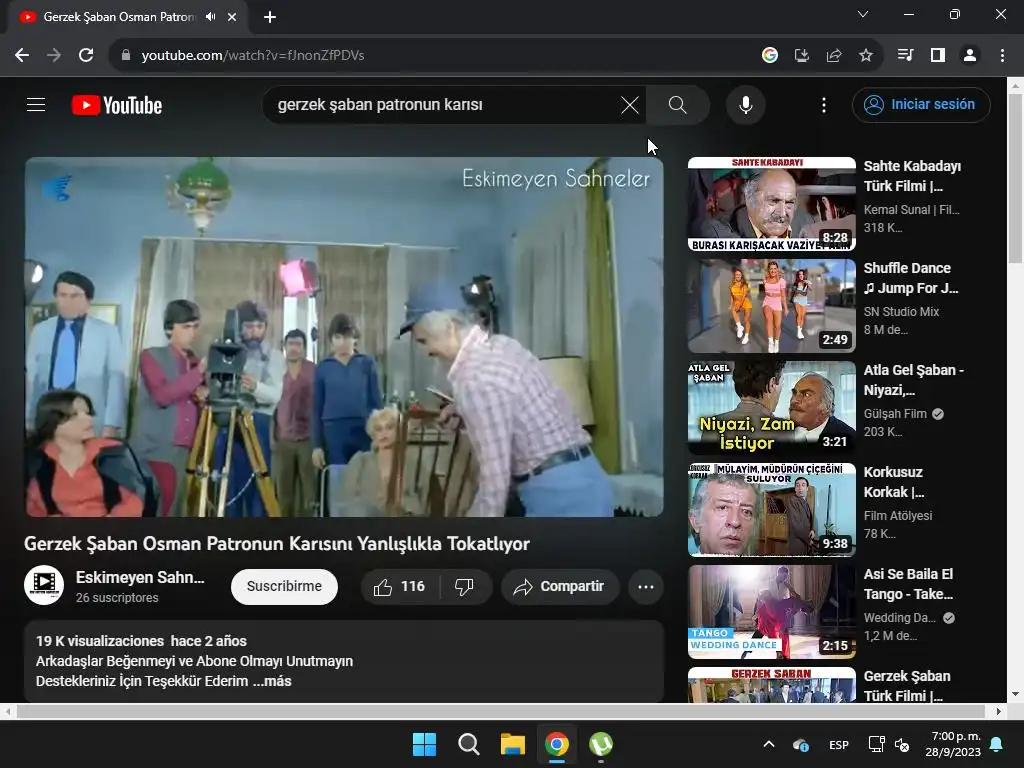
Task: Click the main video player frame
Action: (344, 337)
